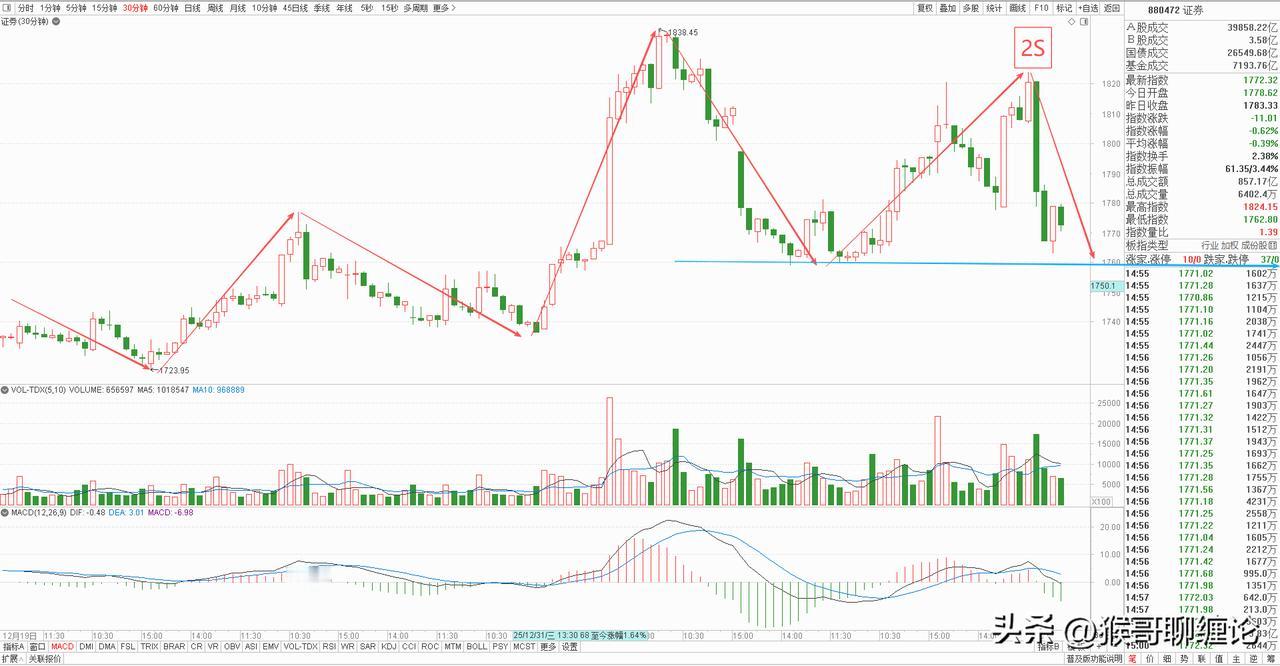The width and height of the screenshot is (1280, 666).
Task: Open the 加权 weighted link
Action: pos(1231,245)
